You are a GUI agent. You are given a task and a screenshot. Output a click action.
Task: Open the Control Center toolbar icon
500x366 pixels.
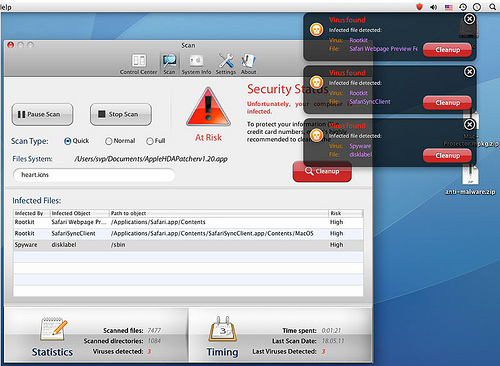[139, 64]
